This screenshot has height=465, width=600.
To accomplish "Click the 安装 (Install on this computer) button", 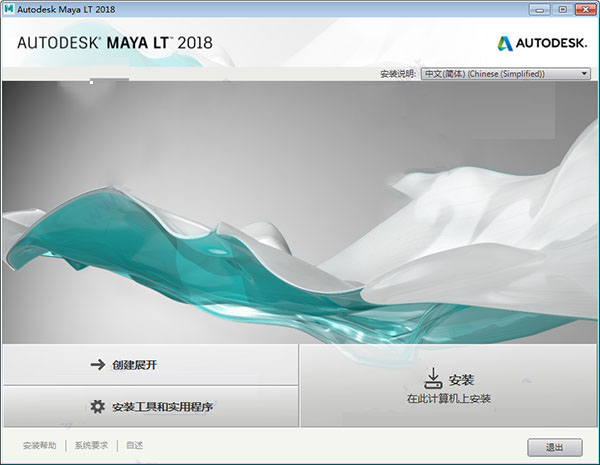I will [x=448, y=385].
